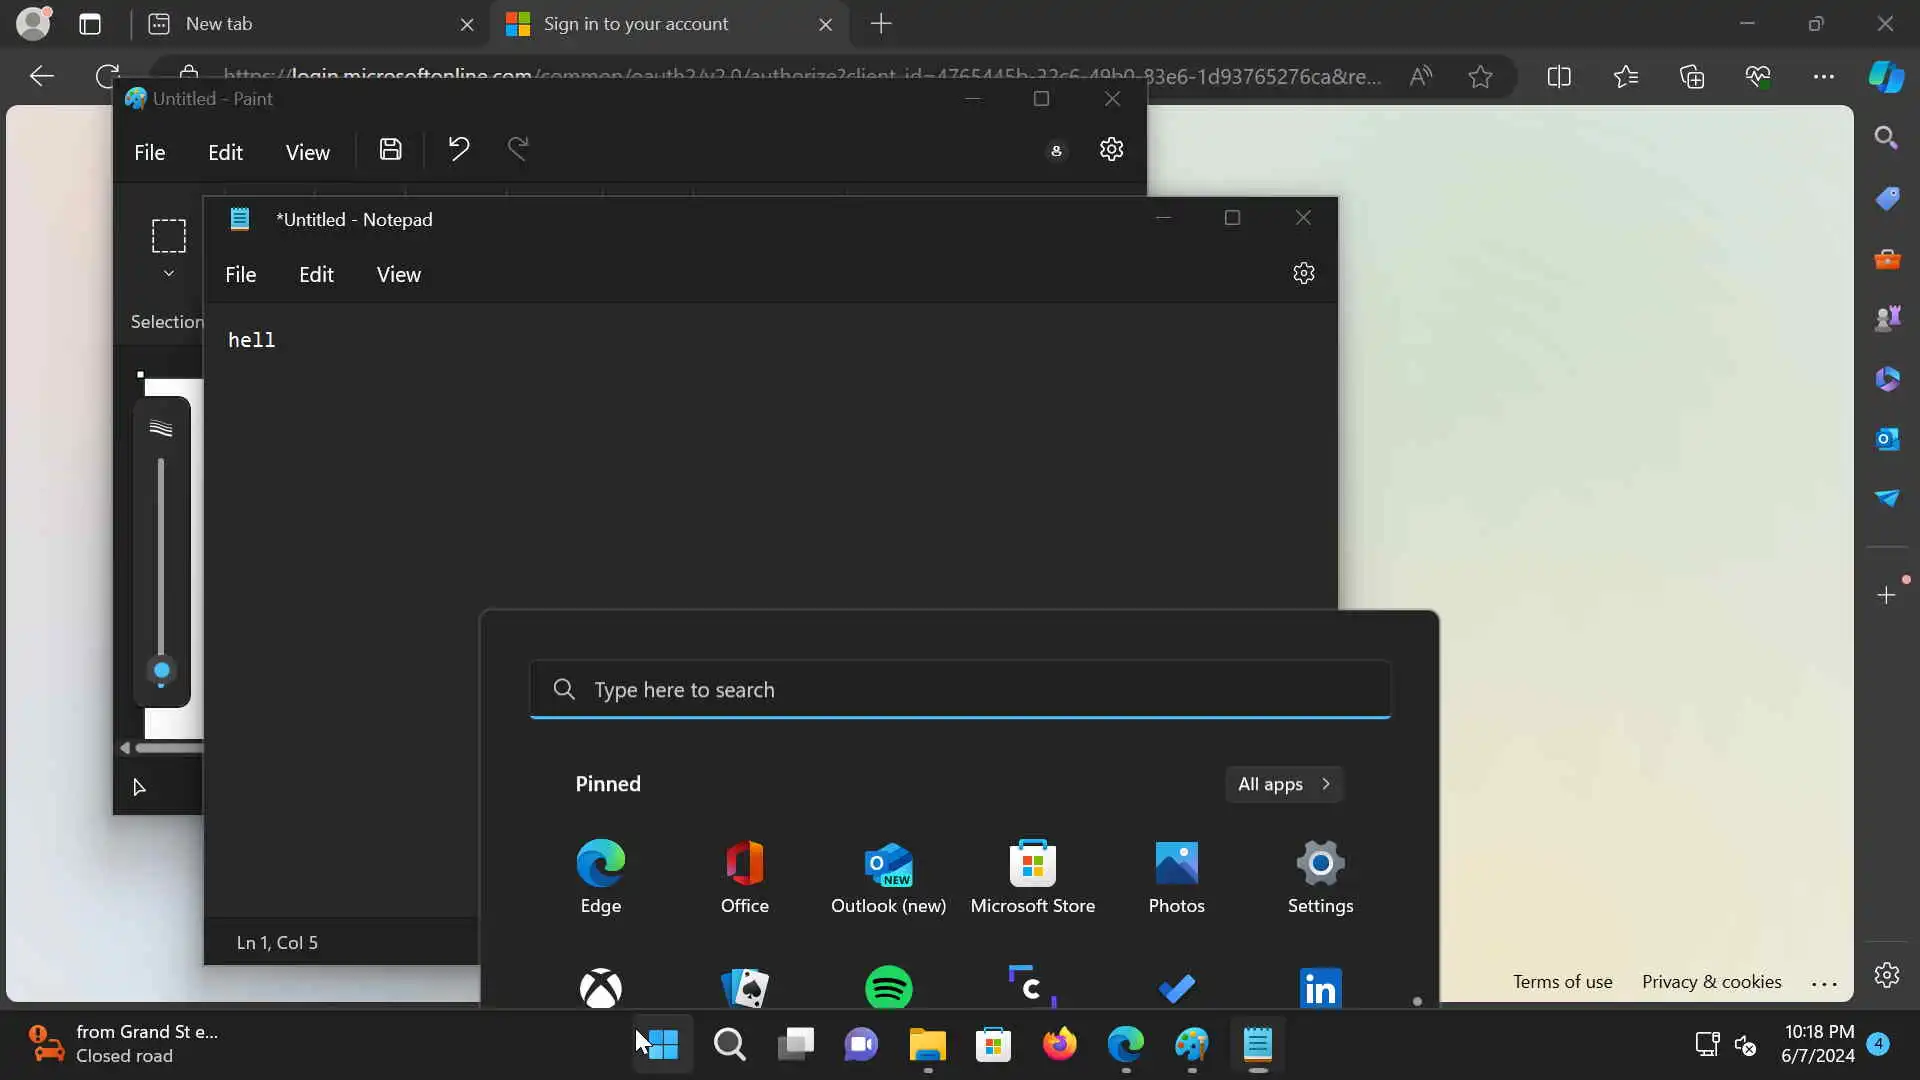Click Privacy & cookies link
Viewport: 1920px width, 1080px height.
[1711, 982]
